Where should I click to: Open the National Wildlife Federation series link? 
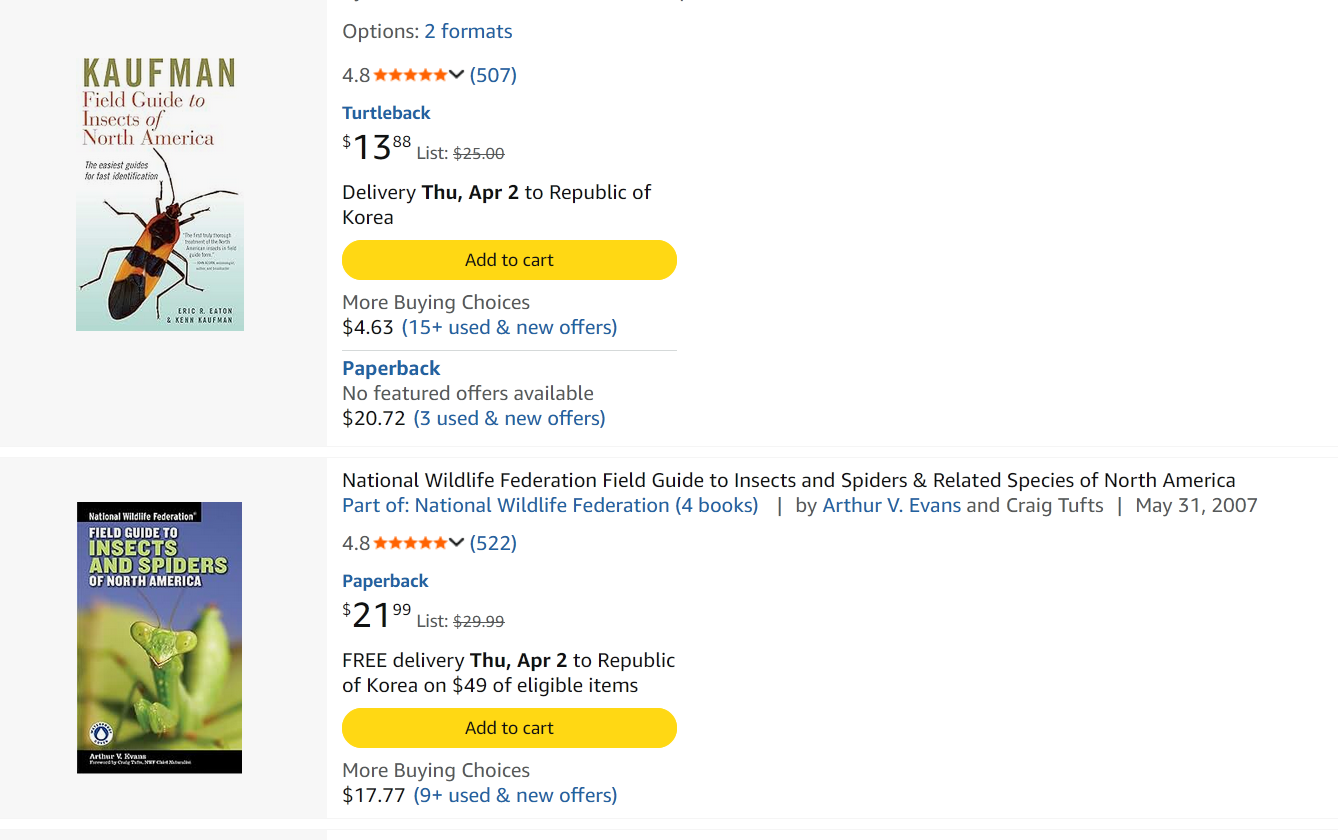click(550, 505)
